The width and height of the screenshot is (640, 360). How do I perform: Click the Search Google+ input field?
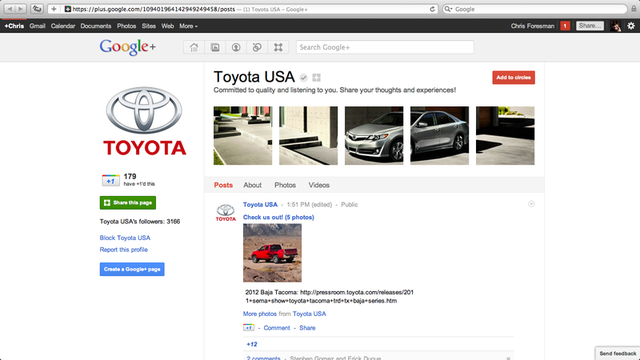pyautogui.click(x=385, y=47)
